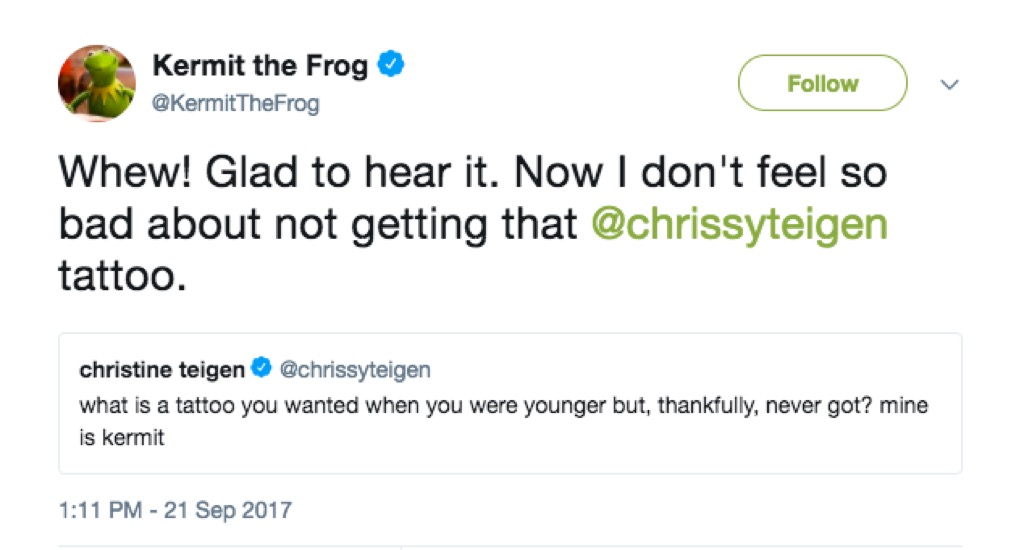The image size is (1024, 550).
Task: Click the verified badge next to christine teigen
Action: (260, 370)
